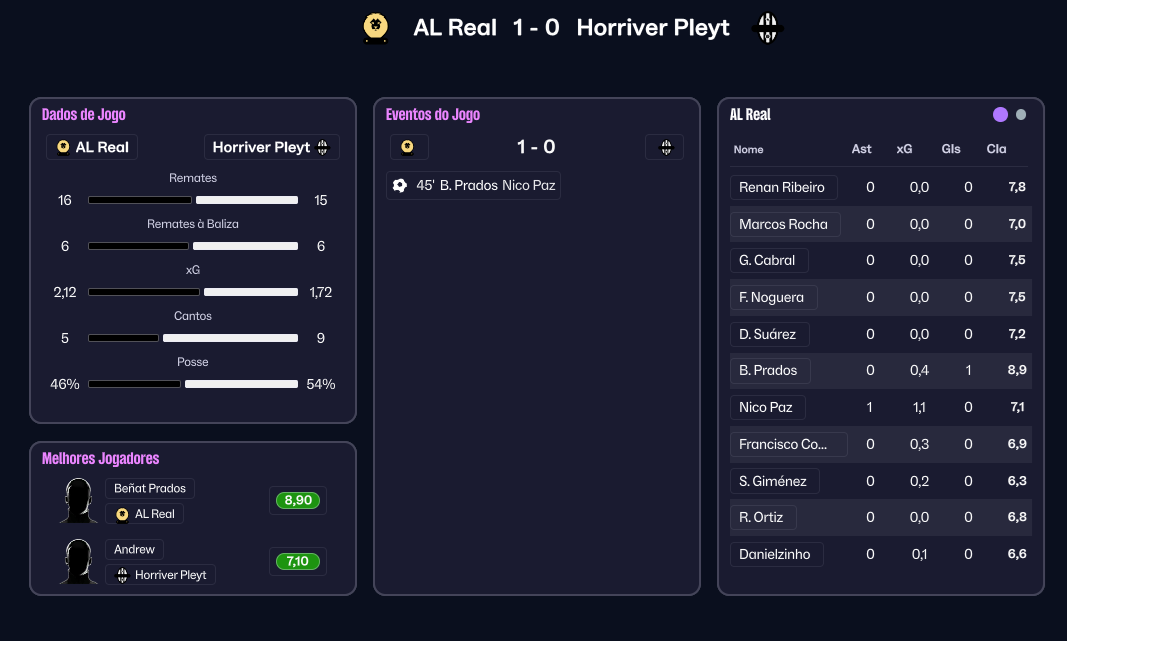Click Beñat Prados player silhouette
The image size is (1152, 648).
pyautogui.click(x=78, y=501)
